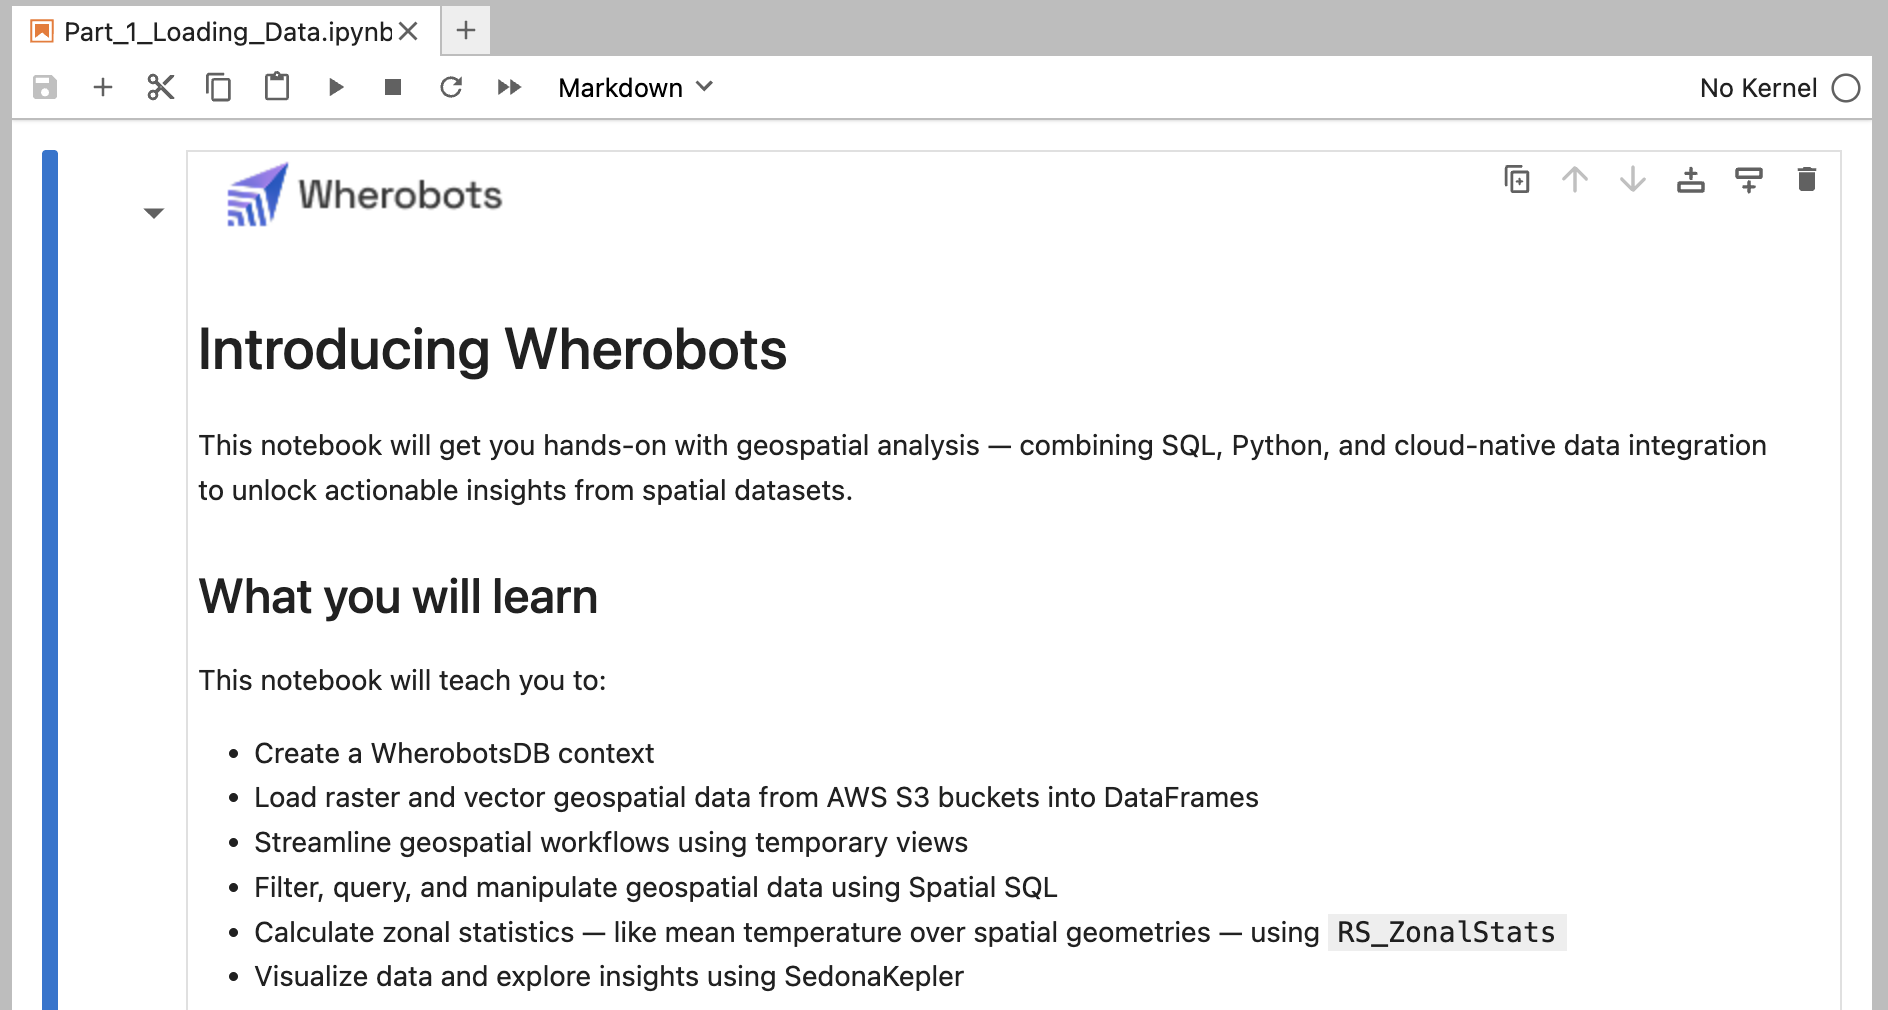Click the Wherobots logo image
This screenshot has width=1888, height=1010.
364,195
